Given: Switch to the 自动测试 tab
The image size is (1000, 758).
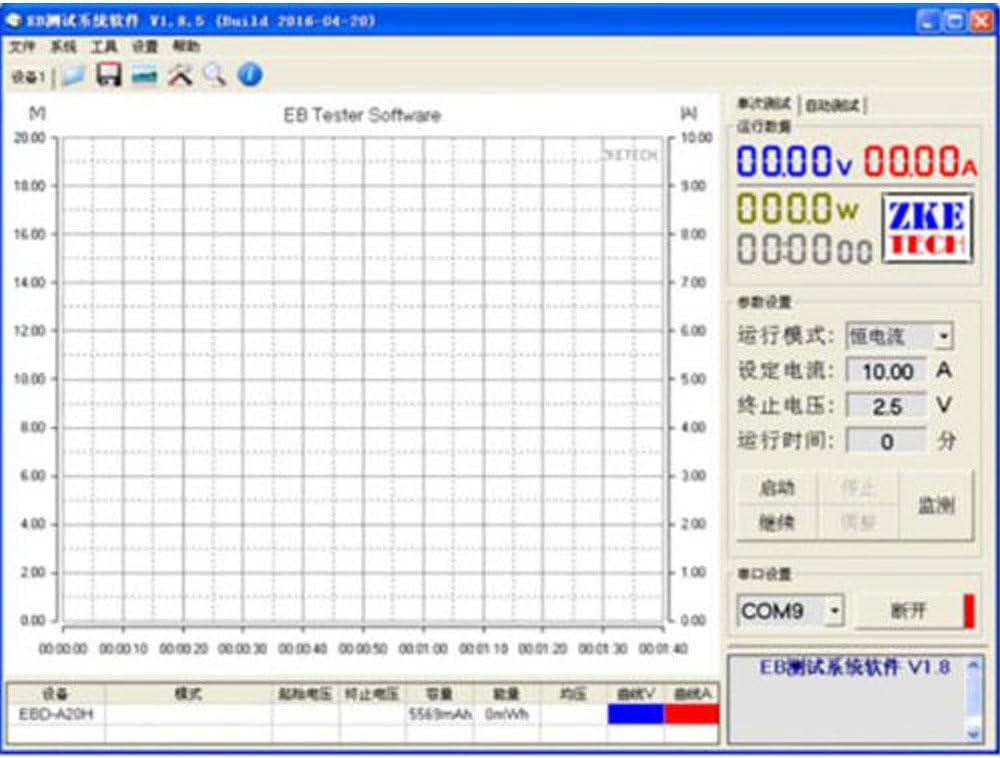Looking at the screenshot, I should tap(832, 105).
